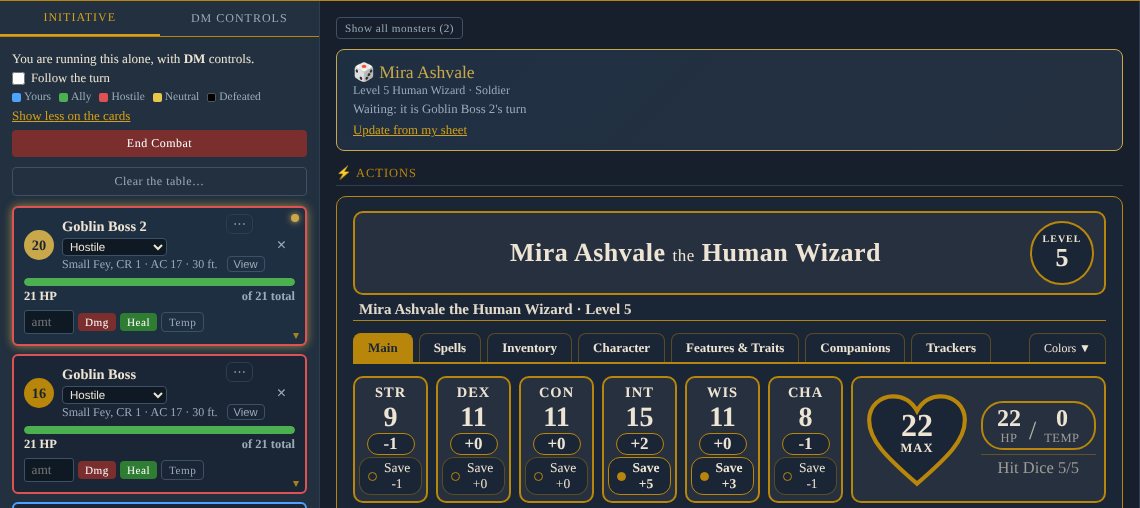
Task: Select the Main sheet tab
Action: 382,347
